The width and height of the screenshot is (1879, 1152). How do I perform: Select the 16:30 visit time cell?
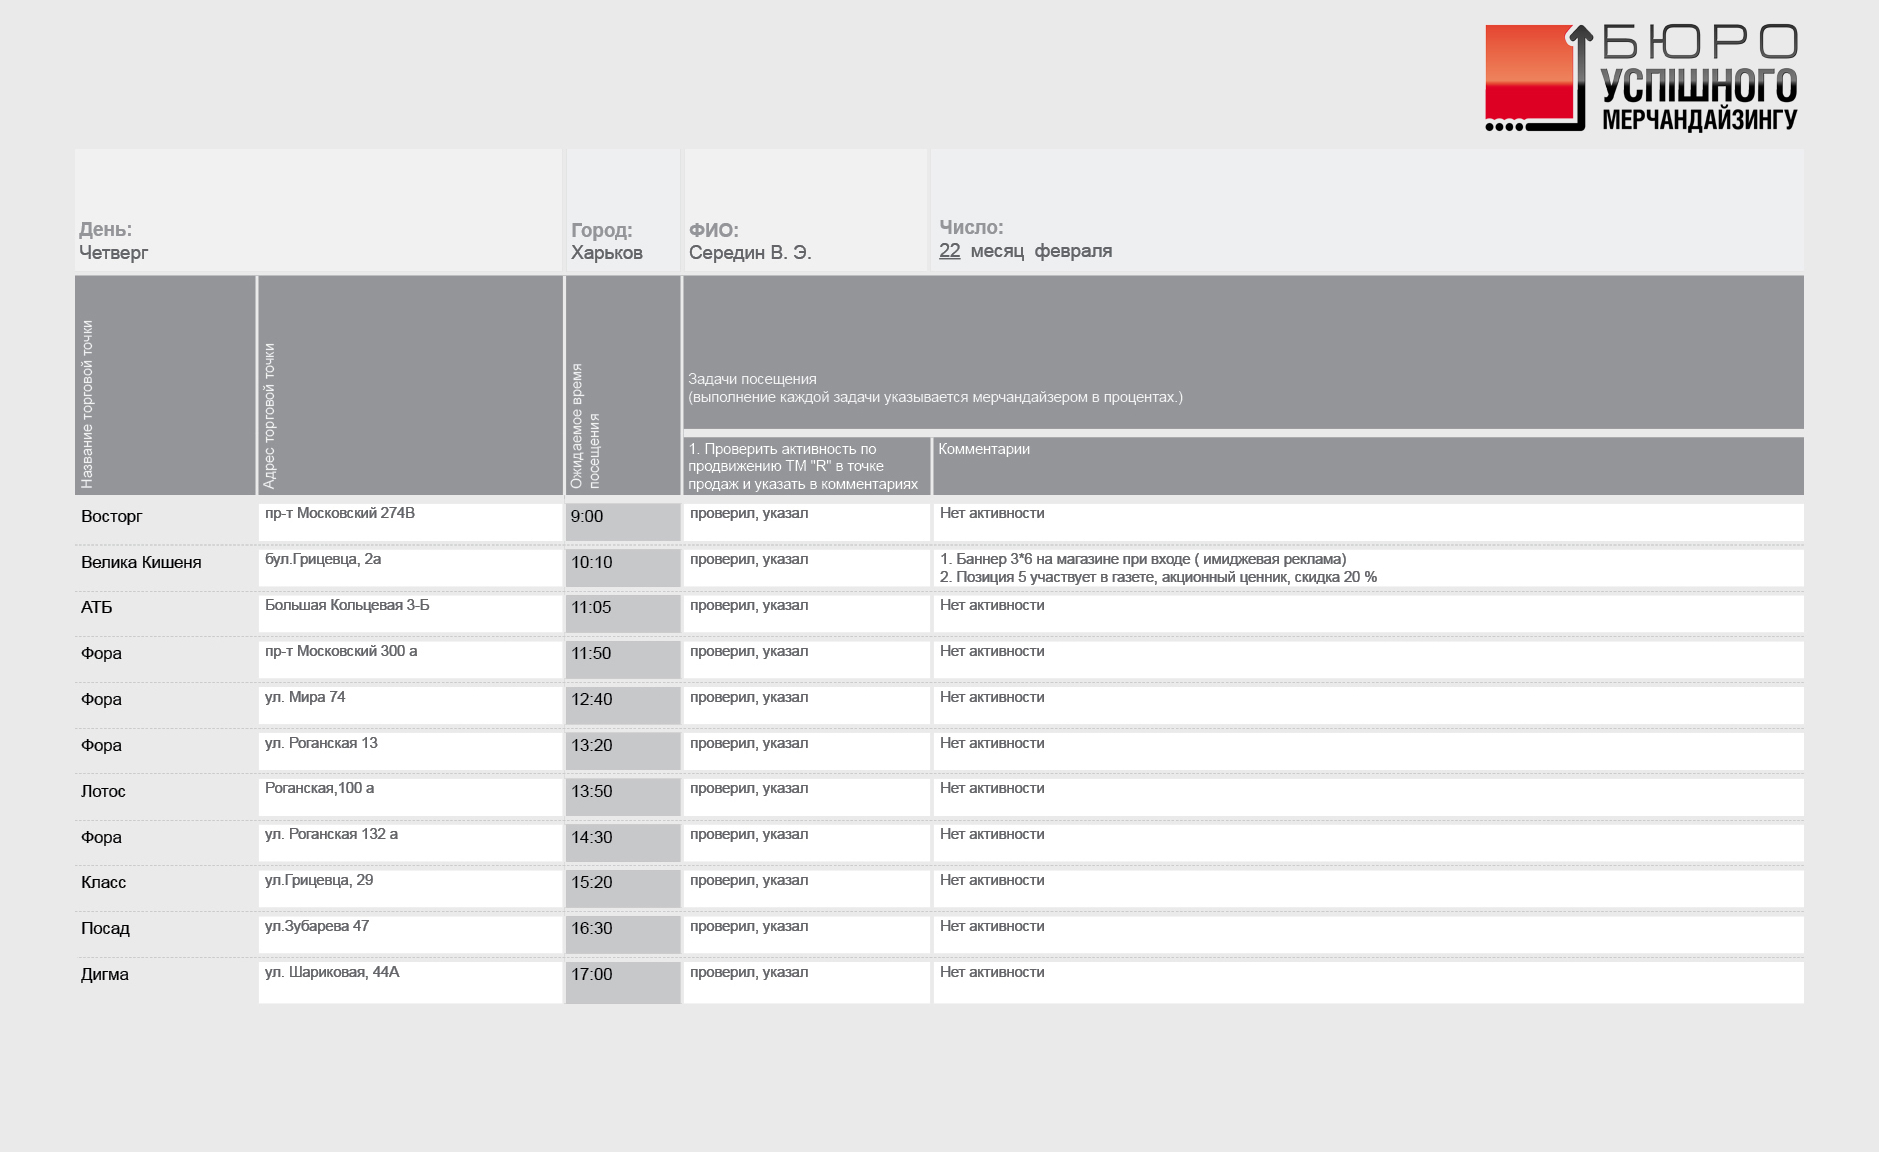click(623, 935)
